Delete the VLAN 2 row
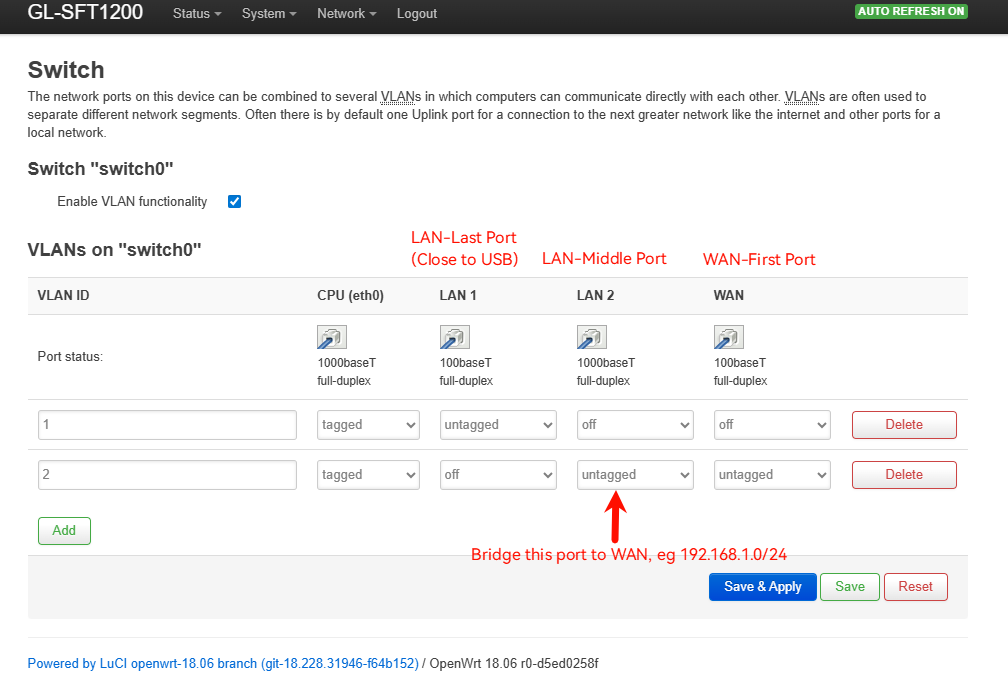The height and width of the screenshot is (677, 1008). point(904,475)
